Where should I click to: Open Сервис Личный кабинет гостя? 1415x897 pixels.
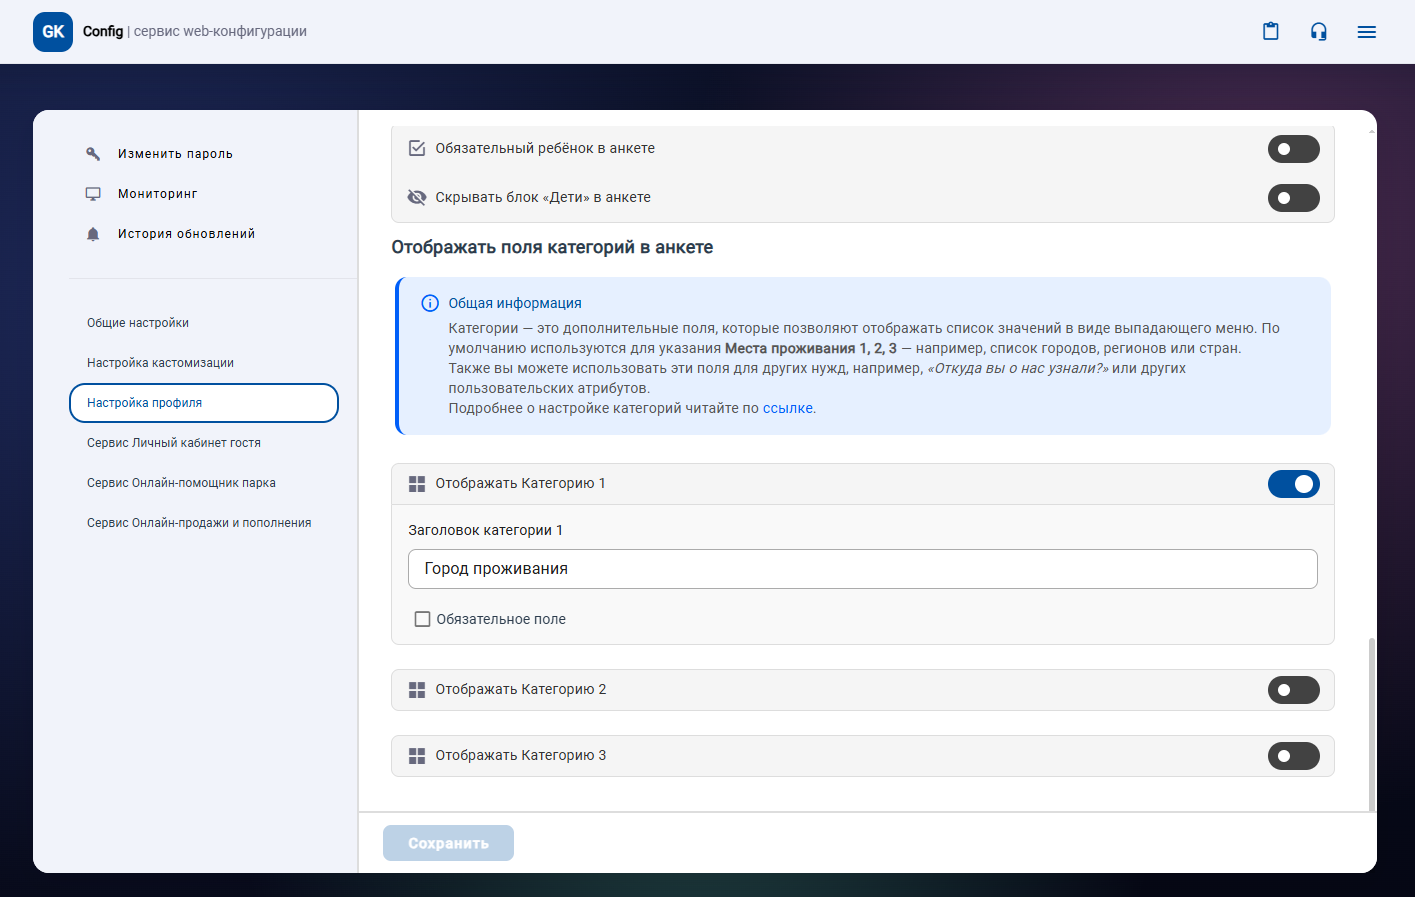tap(174, 443)
